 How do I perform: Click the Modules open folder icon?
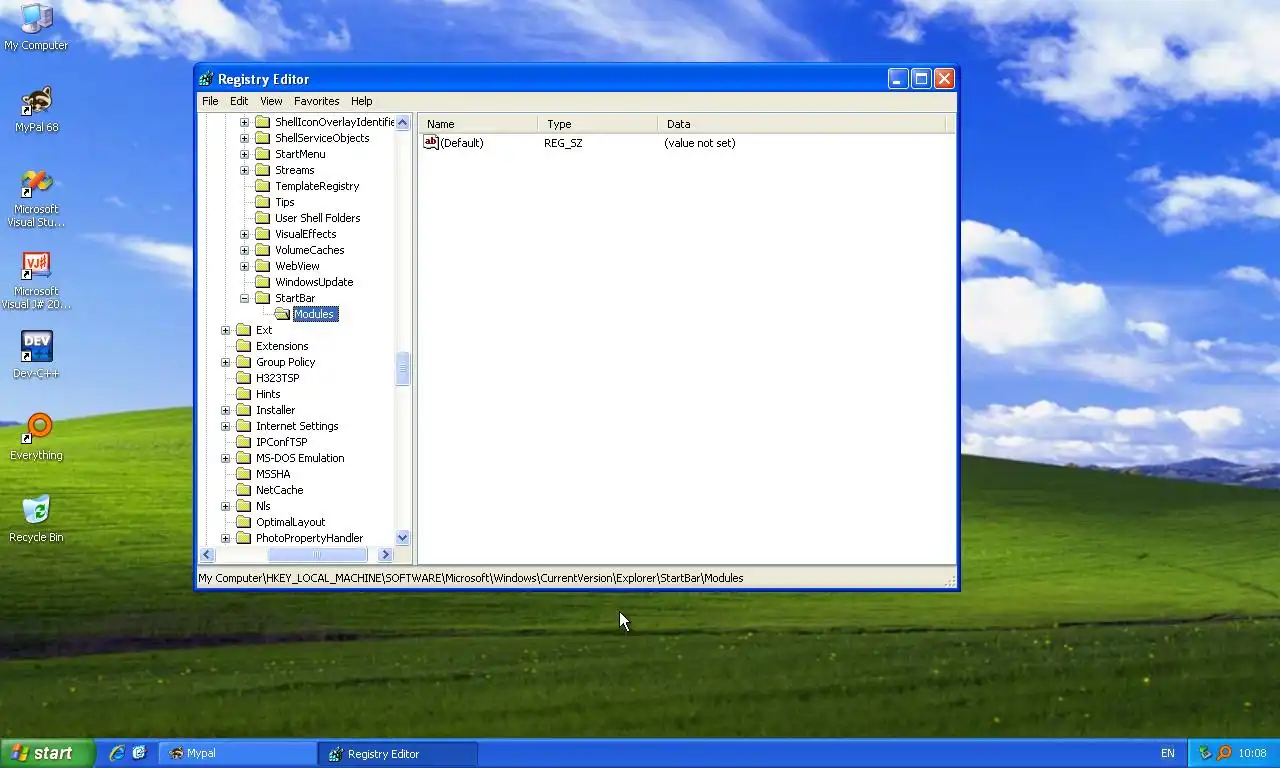click(x=282, y=314)
